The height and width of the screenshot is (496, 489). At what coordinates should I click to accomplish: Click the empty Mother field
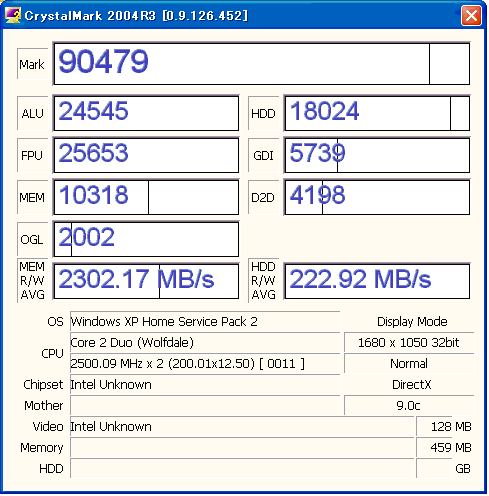pos(205,405)
